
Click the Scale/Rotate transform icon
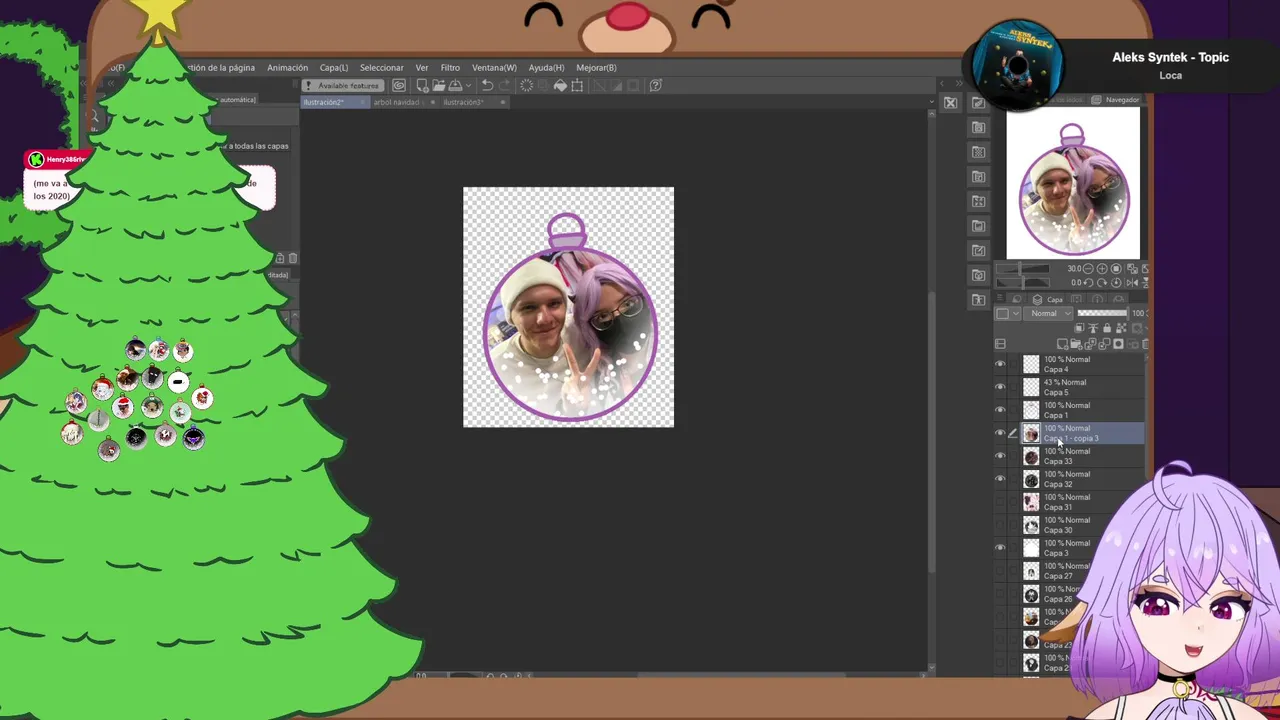click(577, 86)
